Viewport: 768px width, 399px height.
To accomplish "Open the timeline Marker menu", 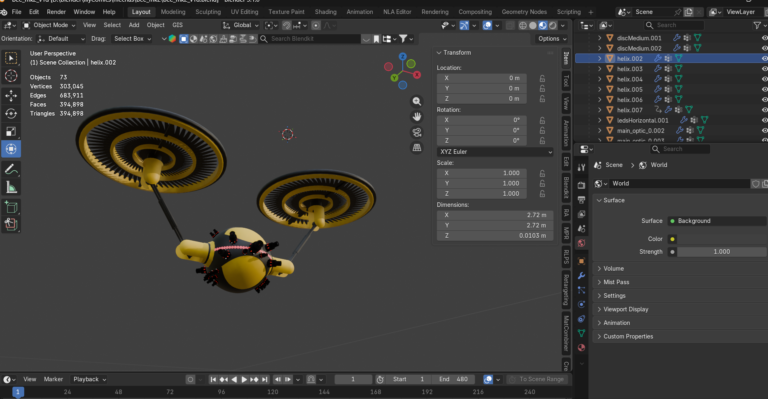I will 53,379.
